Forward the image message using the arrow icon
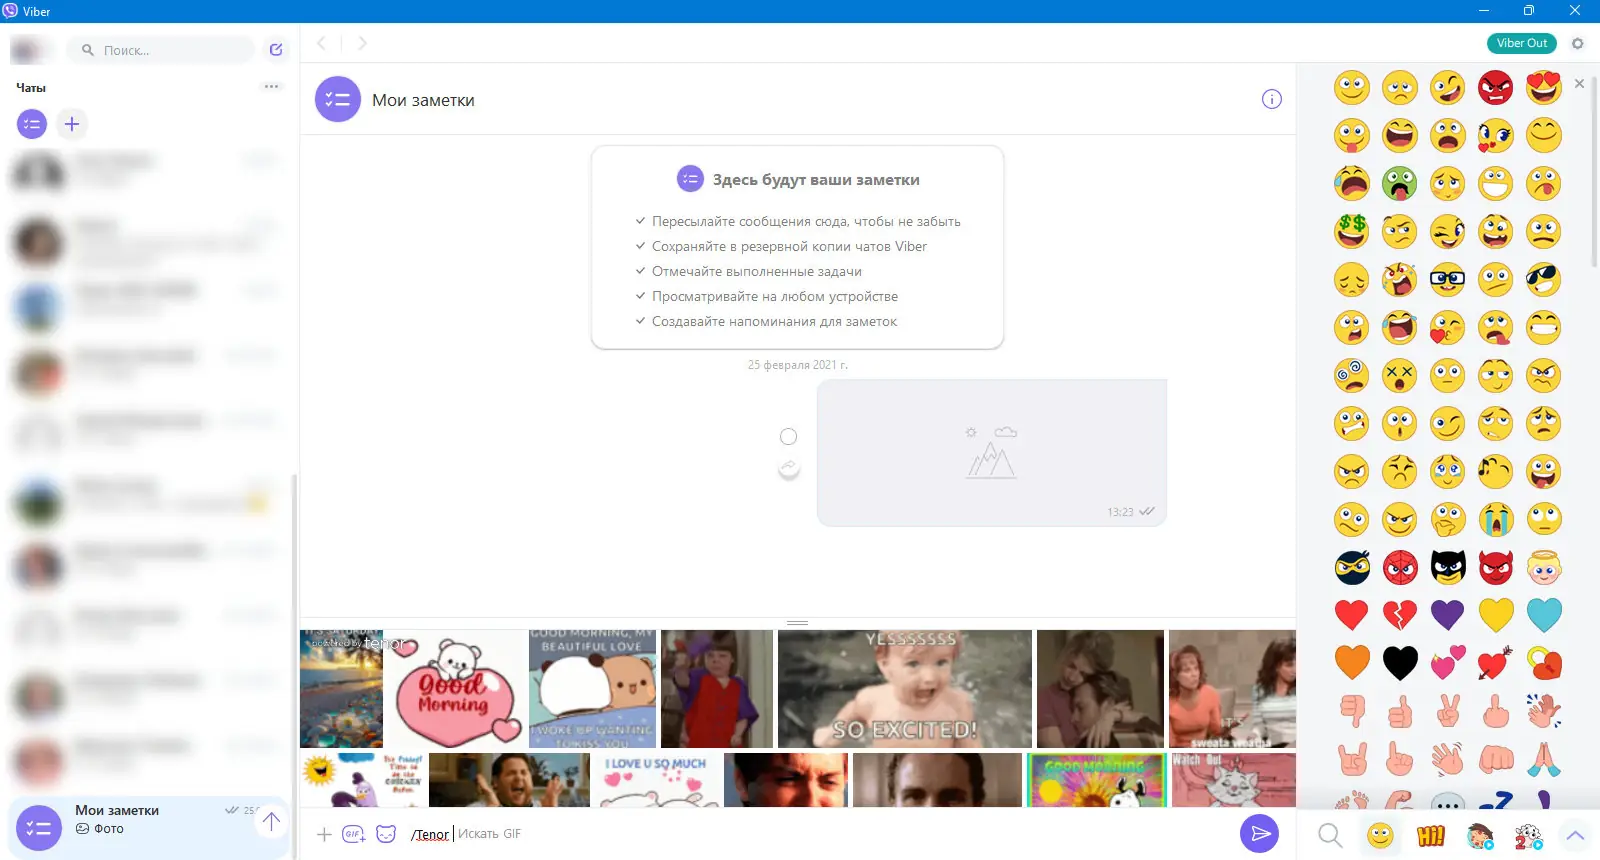The image size is (1600, 860). coord(789,469)
